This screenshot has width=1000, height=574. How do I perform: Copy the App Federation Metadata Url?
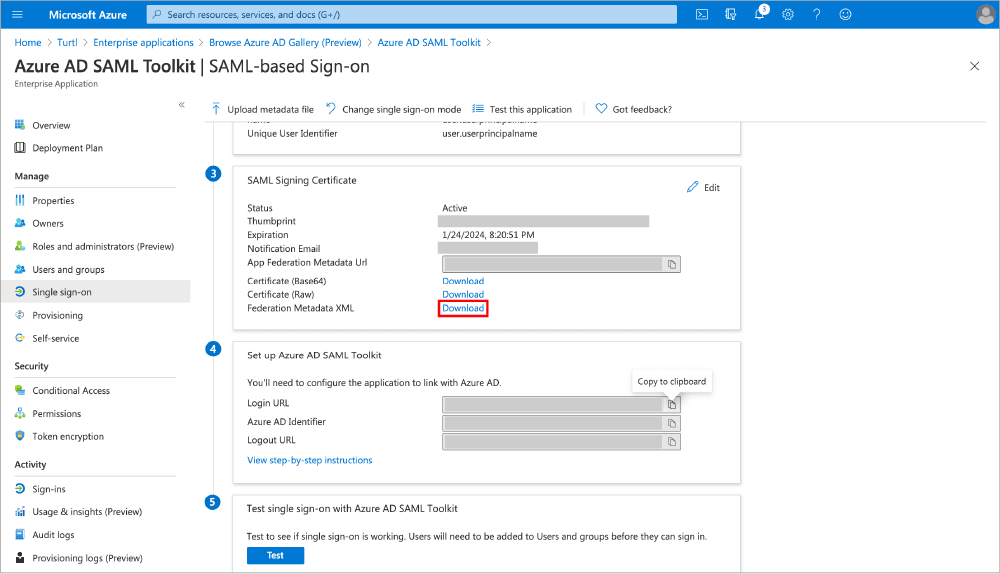click(x=672, y=264)
